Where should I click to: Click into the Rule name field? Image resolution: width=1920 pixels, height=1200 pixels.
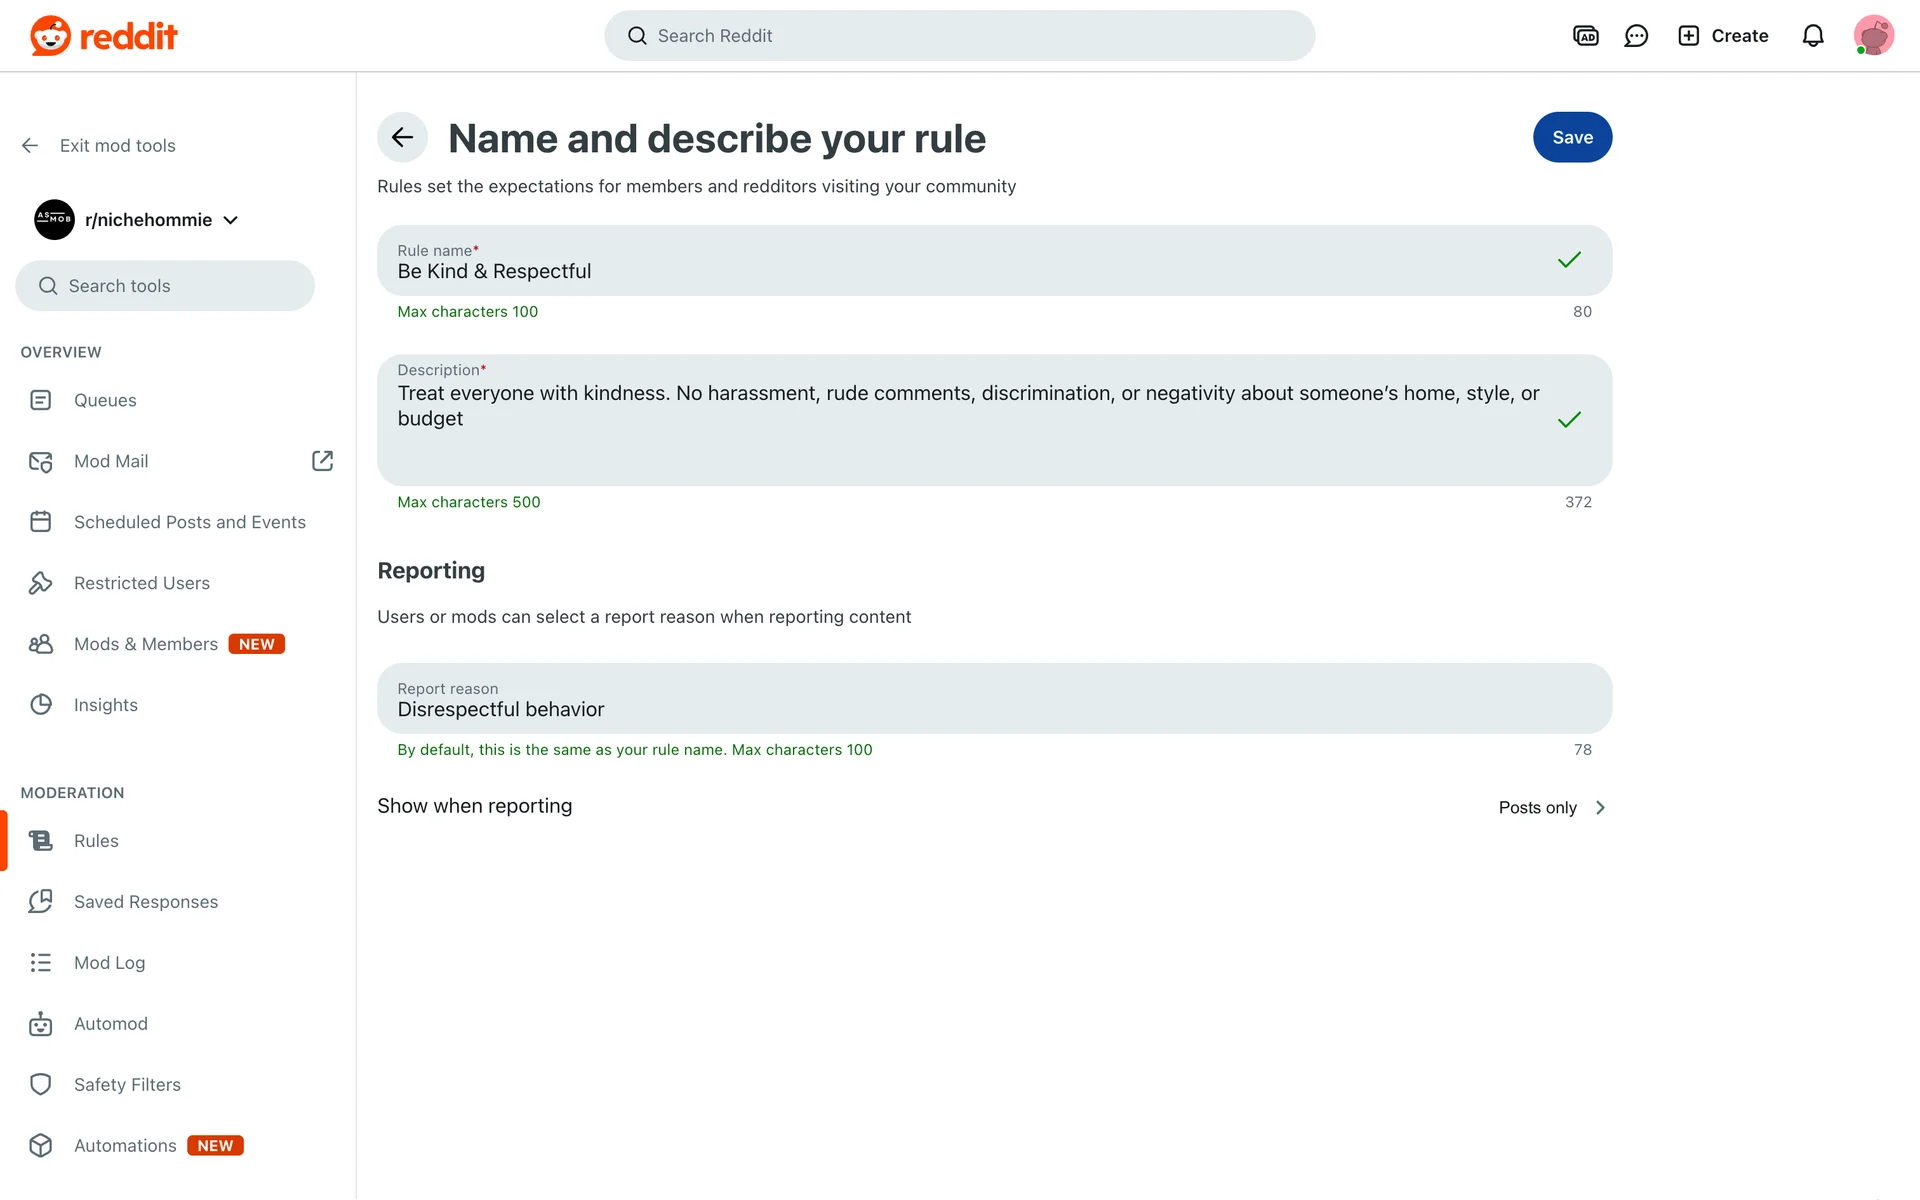point(960,271)
